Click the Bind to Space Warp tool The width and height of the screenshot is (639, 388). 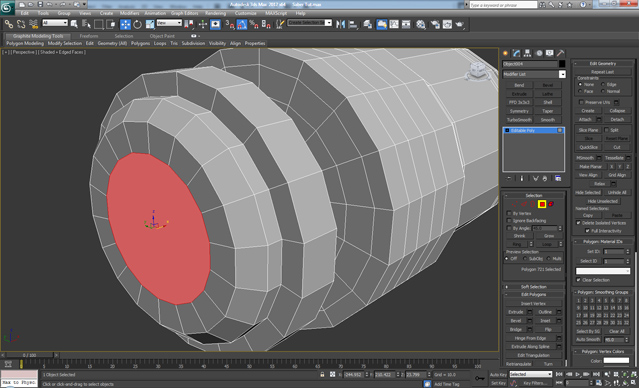point(33,24)
